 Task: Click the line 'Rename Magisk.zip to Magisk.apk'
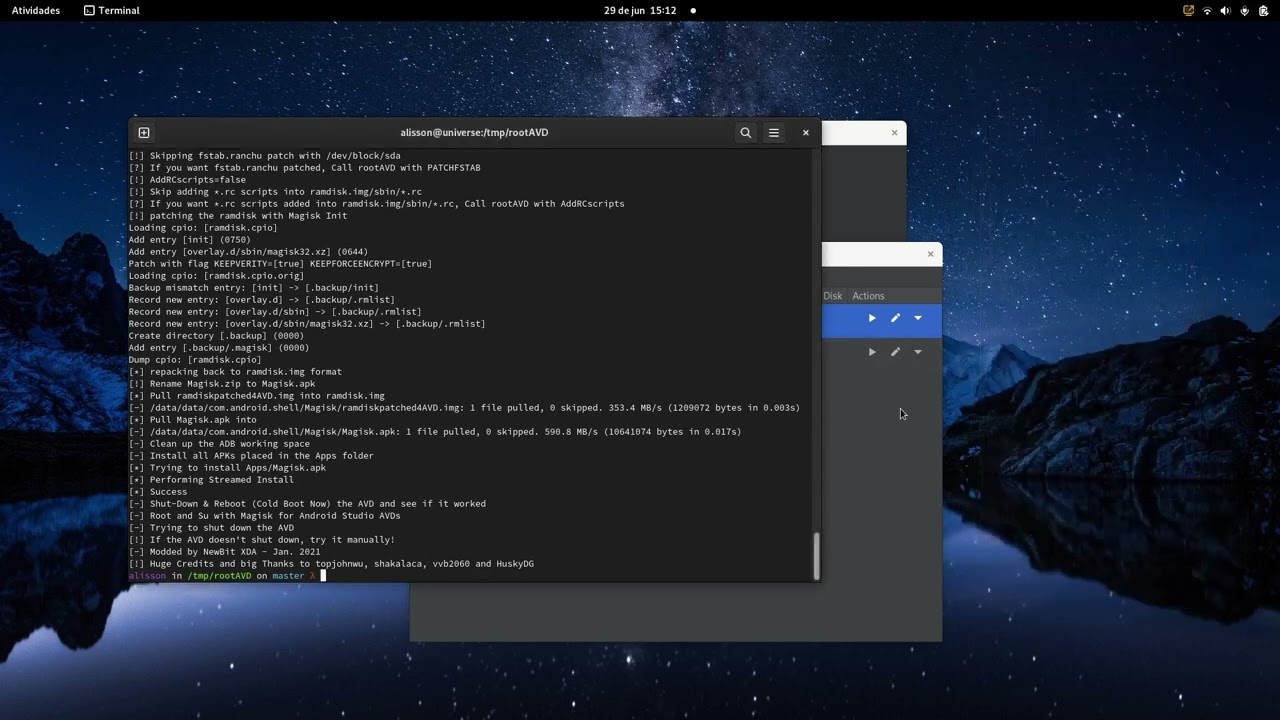(233, 384)
